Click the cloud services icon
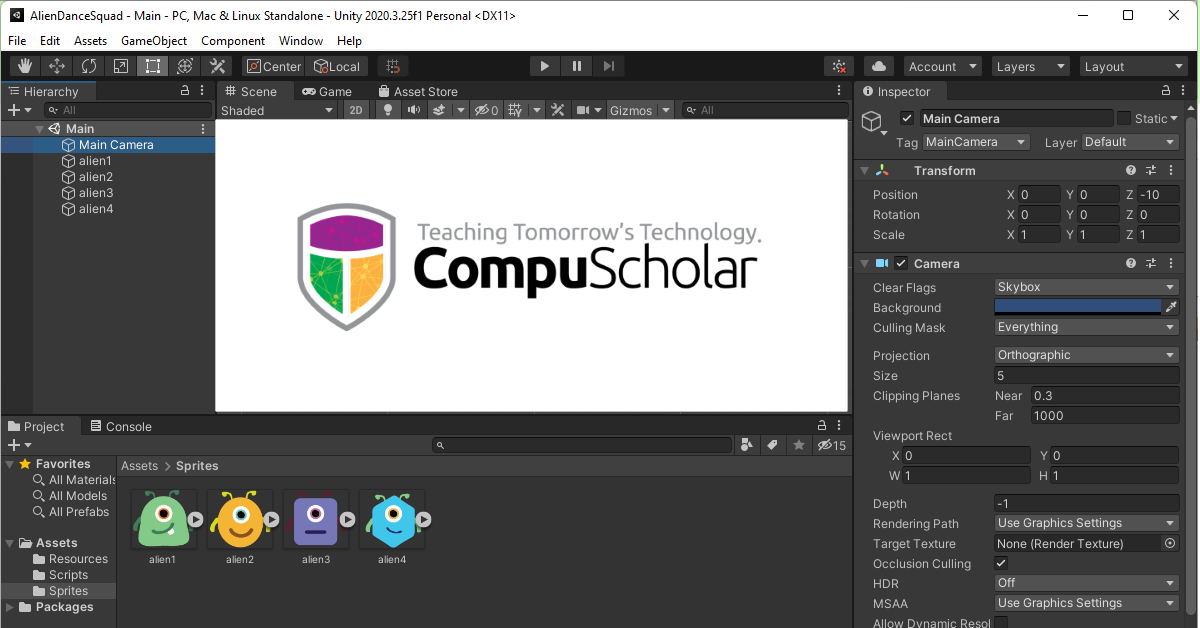Screen dimensions: 1200x628 click(879, 66)
